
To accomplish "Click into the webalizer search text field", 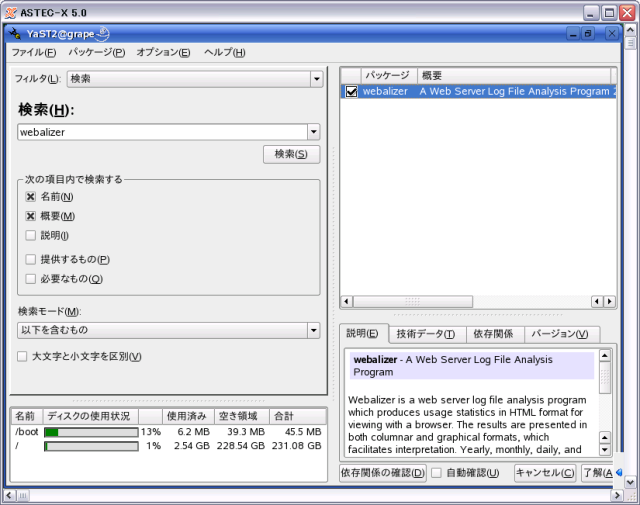I will 160,132.
